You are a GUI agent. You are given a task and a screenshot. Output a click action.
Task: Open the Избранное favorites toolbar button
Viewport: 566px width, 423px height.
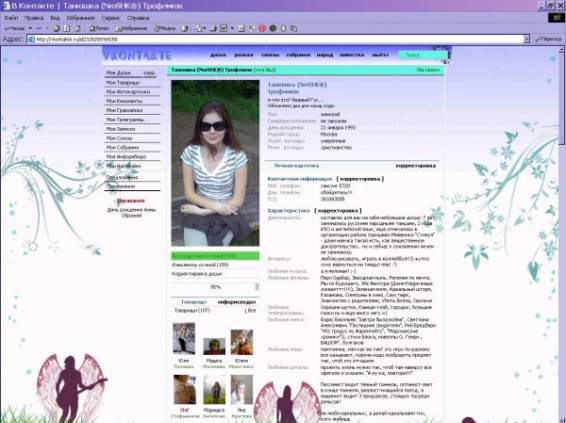coord(131,28)
